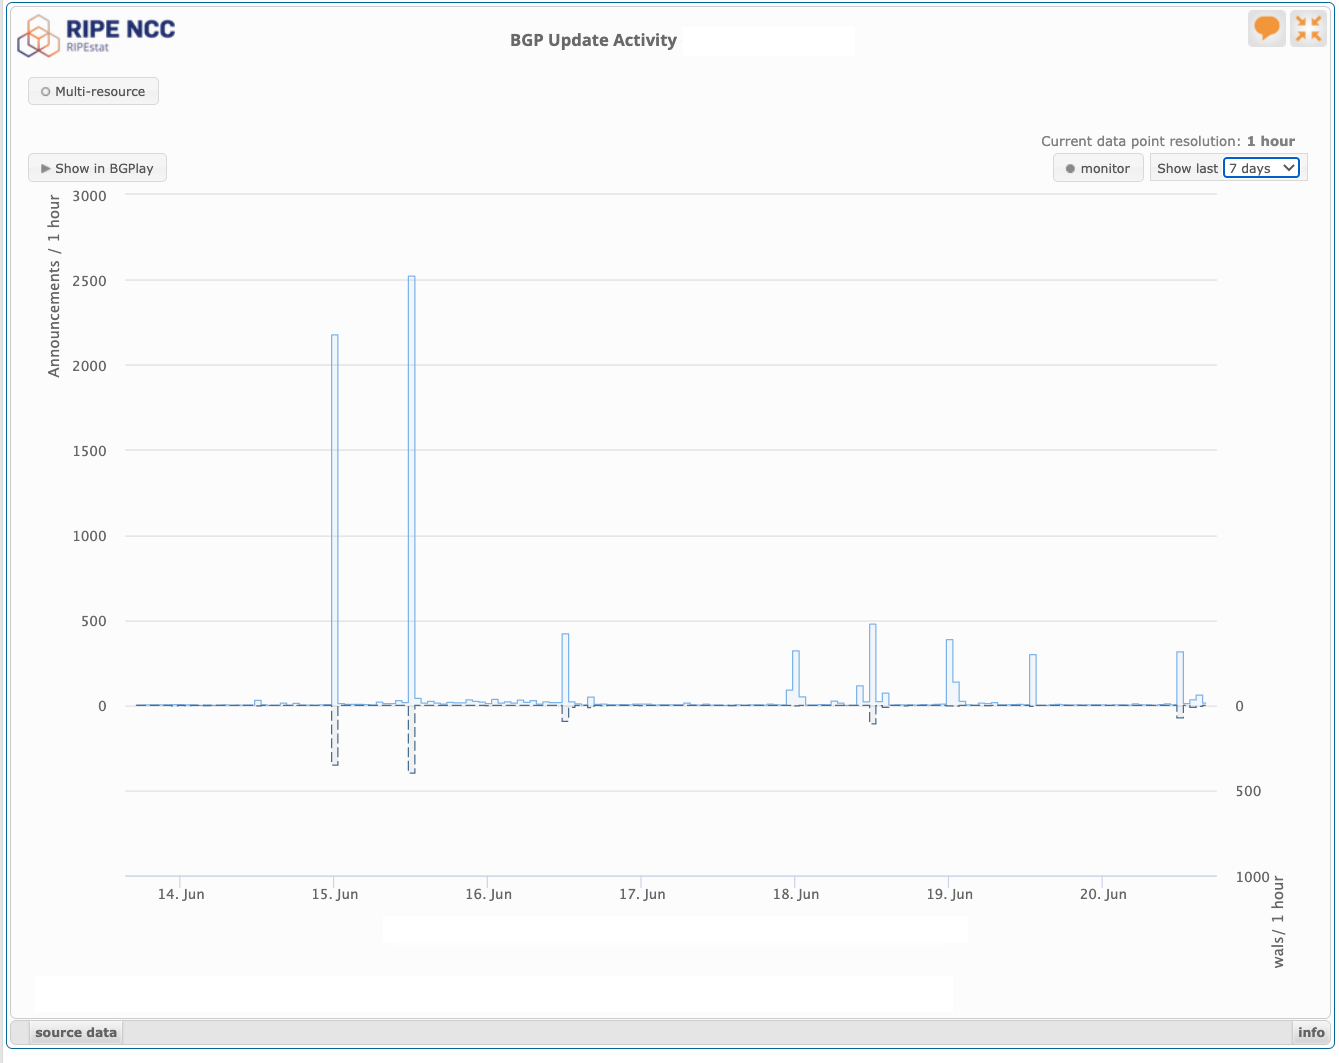
Task: Toggle the Multi-resource option
Action: 93,91
